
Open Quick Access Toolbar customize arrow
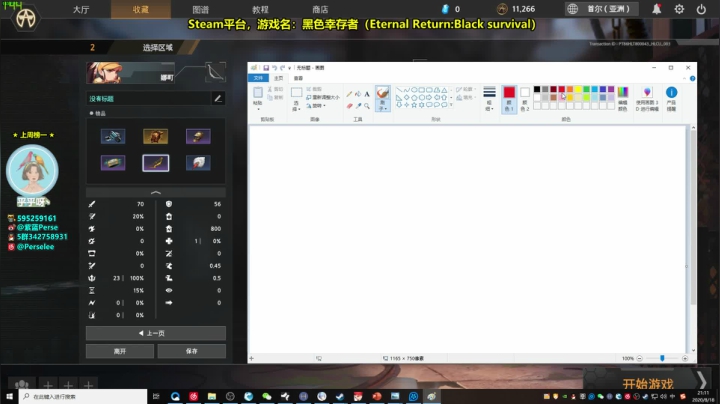289,68
